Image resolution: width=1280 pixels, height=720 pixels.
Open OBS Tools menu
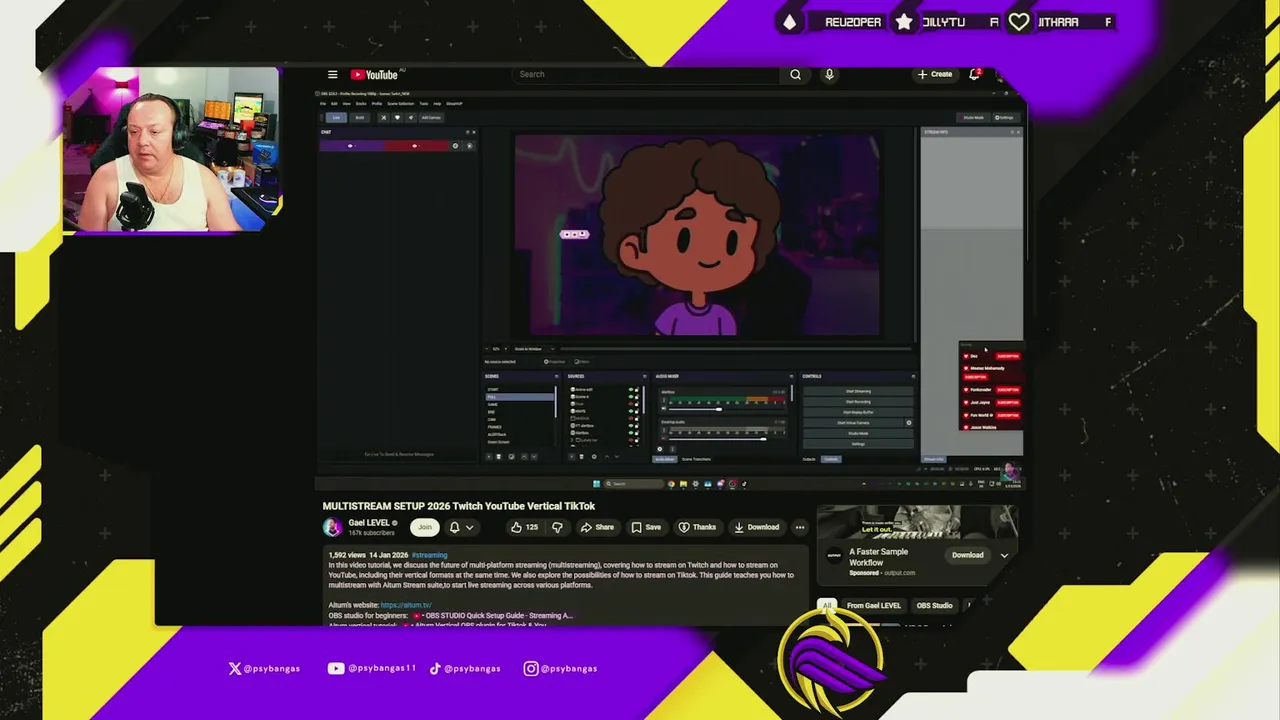click(x=424, y=104)
